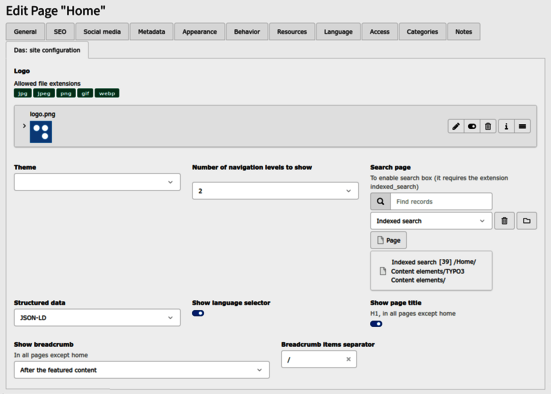Click the jpg extension badge
551x394 pixels.
click(x=23, y=93)
